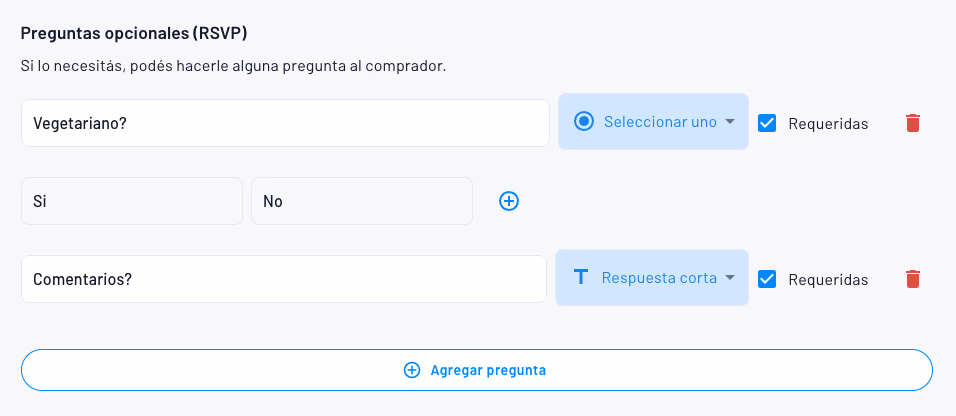Uncheck Requeridas for the Comentarios? question
The width and height of the screenshot is (956, 416).
(767, 279)
